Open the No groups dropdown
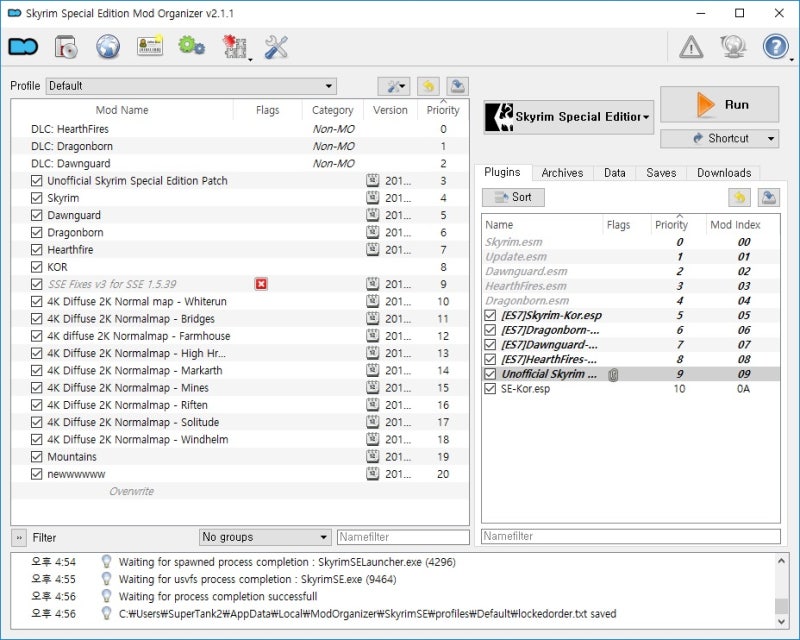 point(265,537)
